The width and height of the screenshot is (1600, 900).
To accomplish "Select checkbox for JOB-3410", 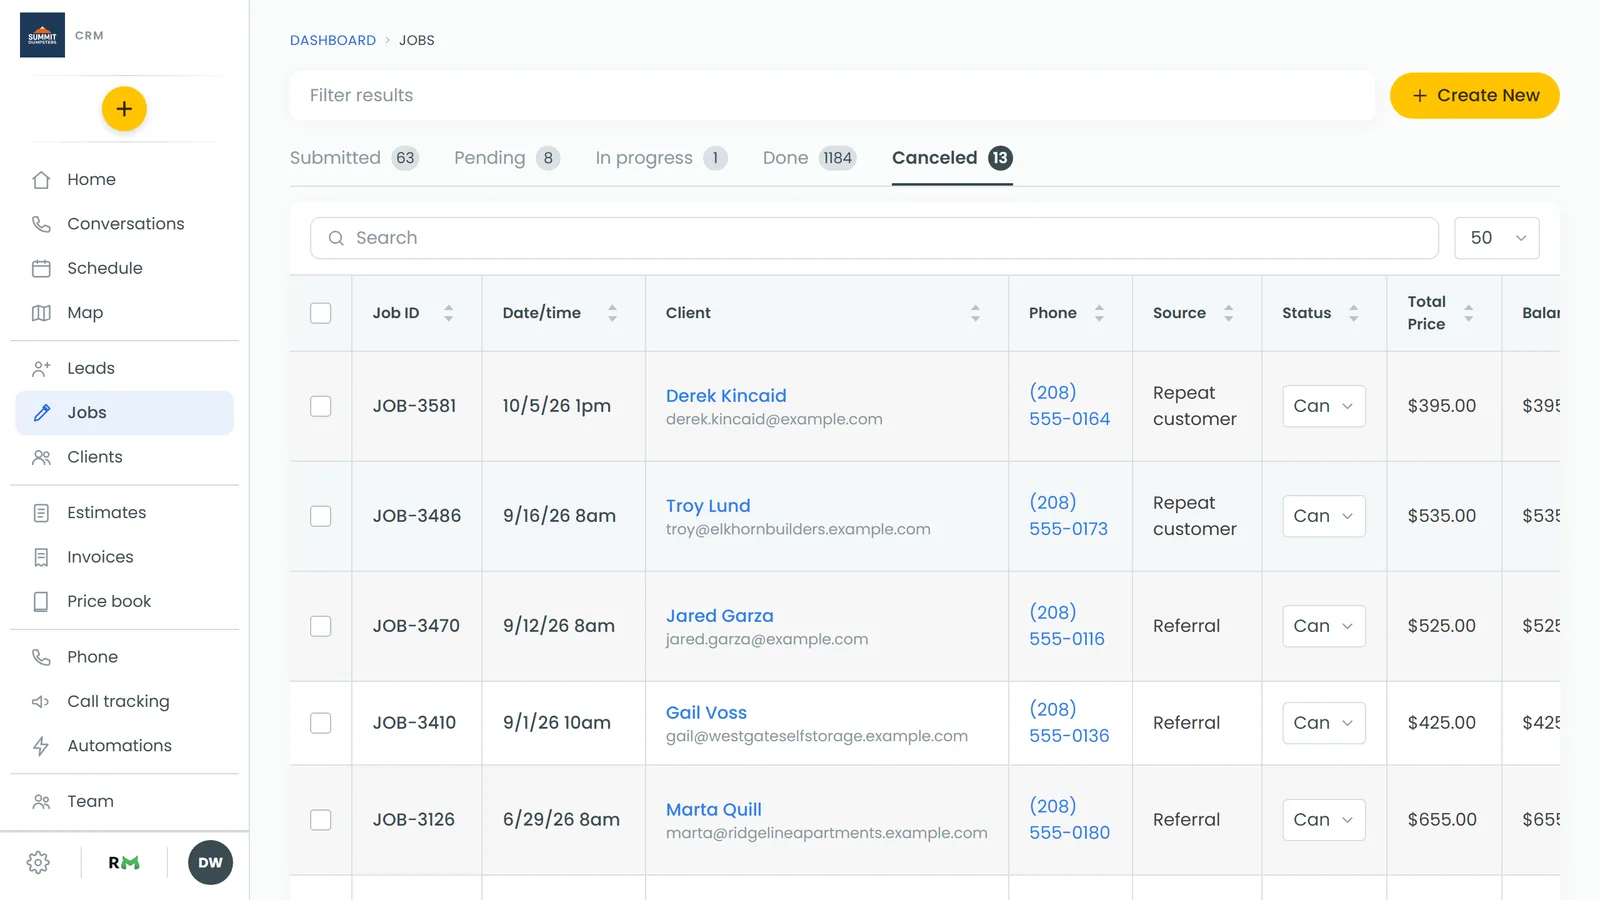I will tap(321, 723).
